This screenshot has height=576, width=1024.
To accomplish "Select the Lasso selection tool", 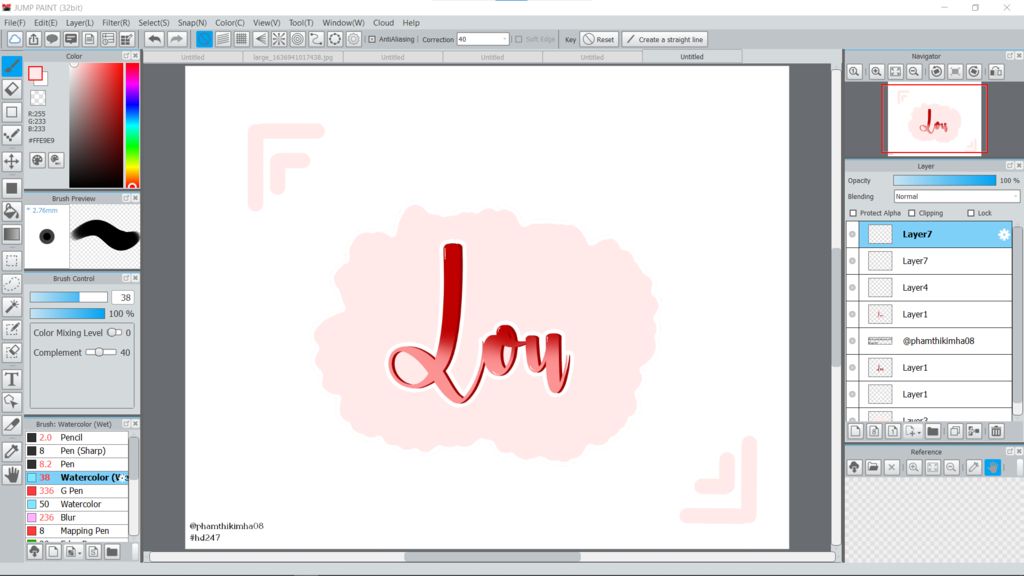I will 12,283.
